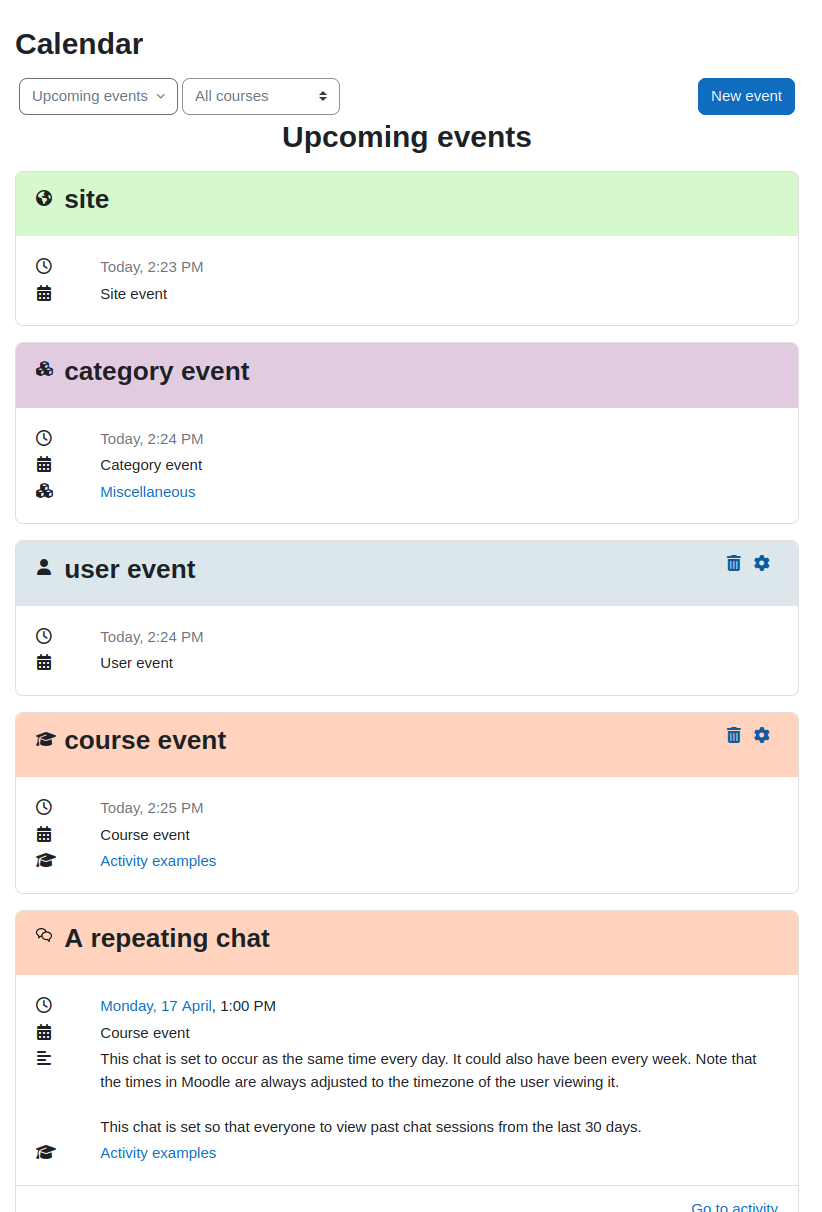
Task: Click the chat bubbles icon beside A repeating chat
Action: pos(44,935)
